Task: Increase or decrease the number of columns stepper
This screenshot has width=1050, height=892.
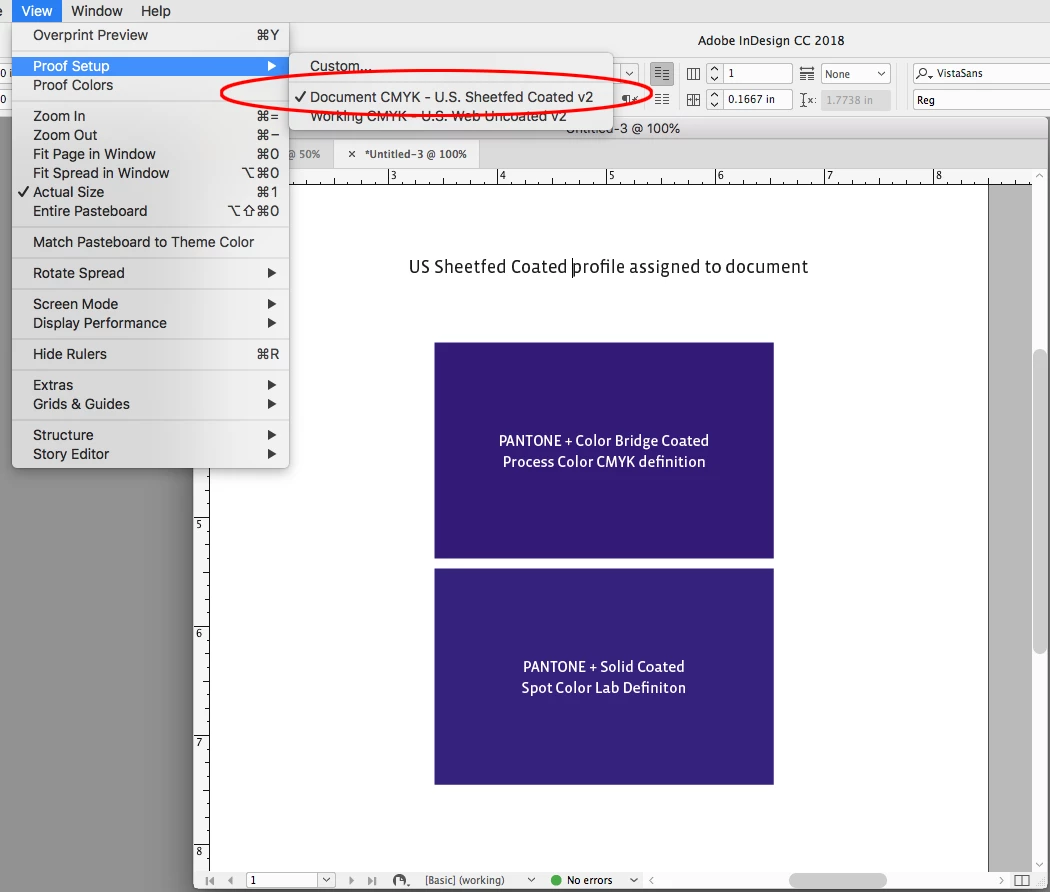Action: click(x=715, y=73)
